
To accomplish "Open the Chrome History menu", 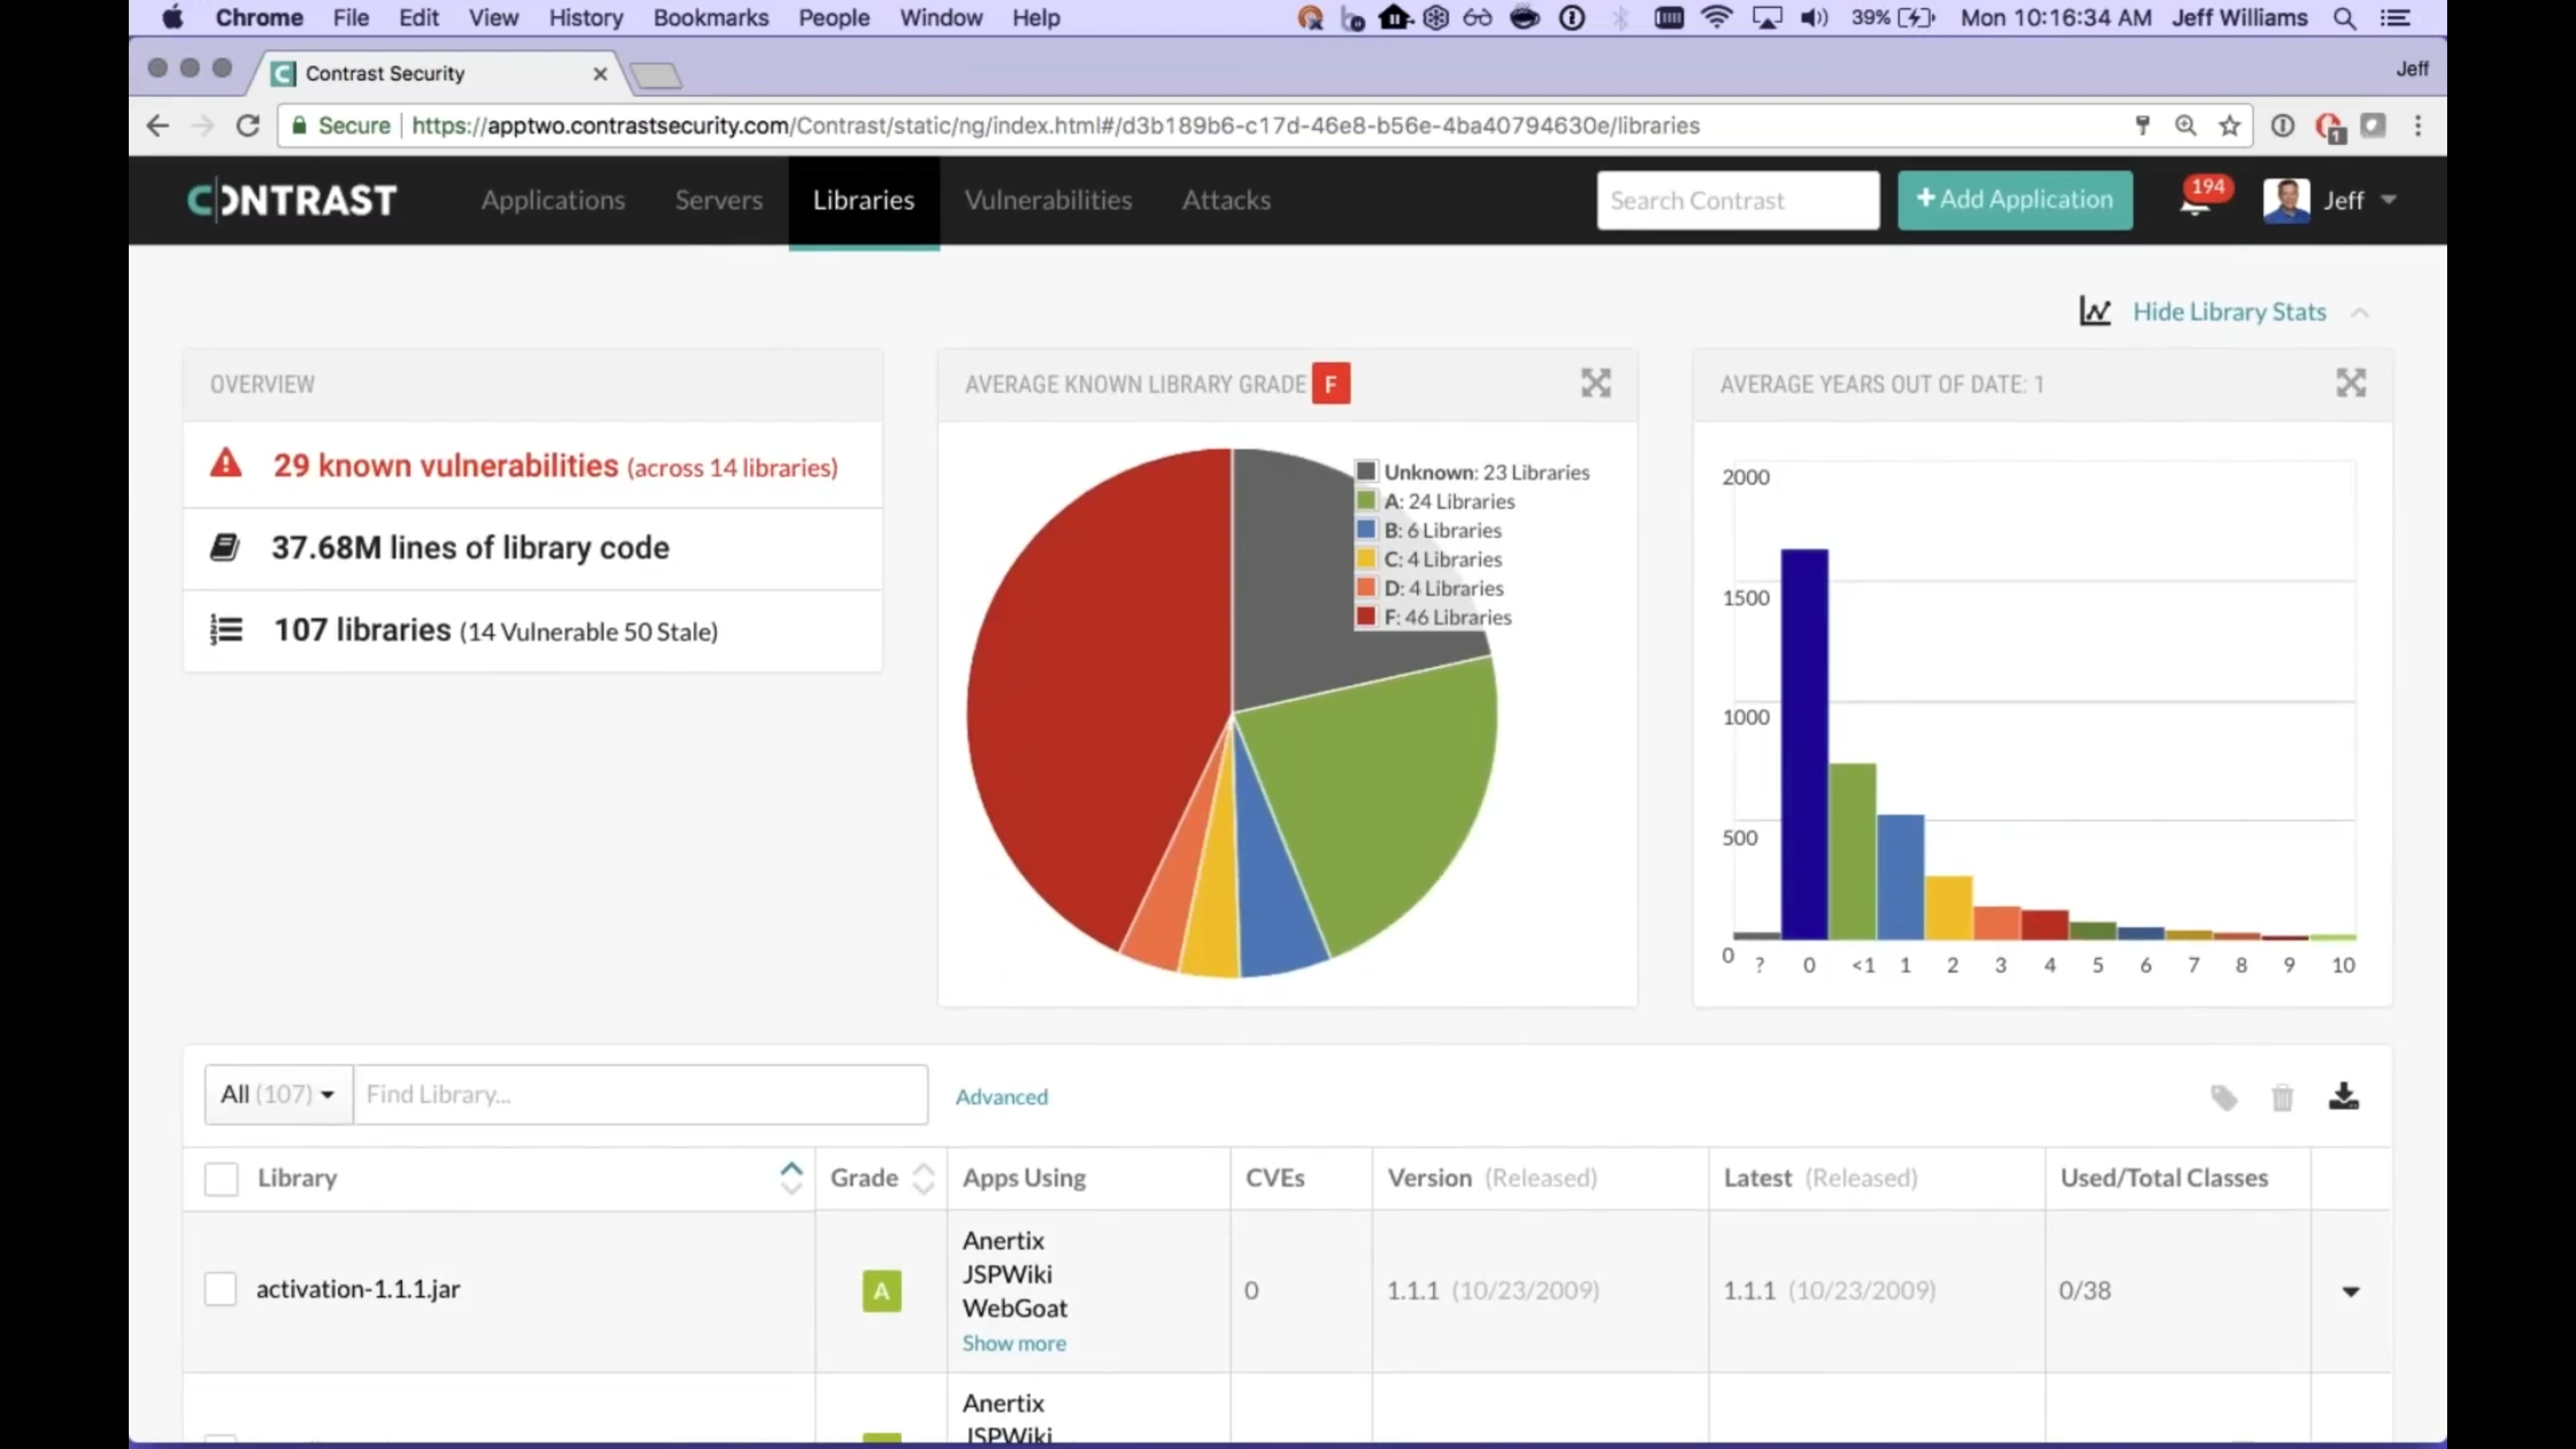I will coord(586,18).
